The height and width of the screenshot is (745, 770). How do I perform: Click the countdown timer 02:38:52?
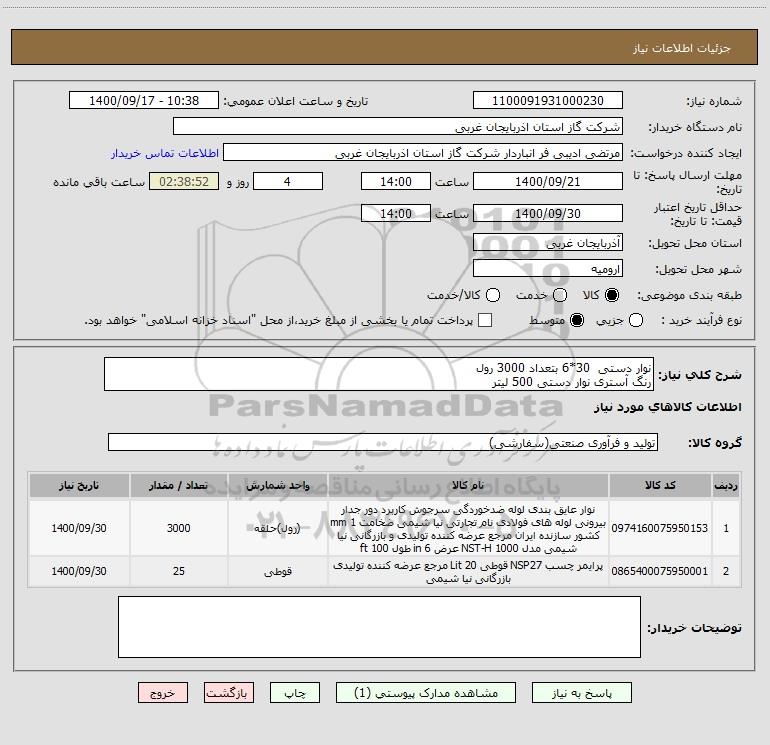(x=184, y=182)
